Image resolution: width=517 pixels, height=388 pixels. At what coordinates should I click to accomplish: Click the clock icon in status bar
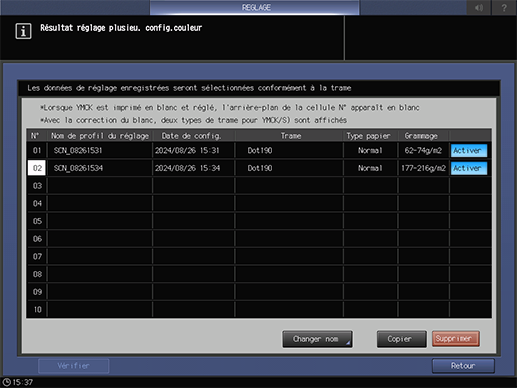point(6,382)
